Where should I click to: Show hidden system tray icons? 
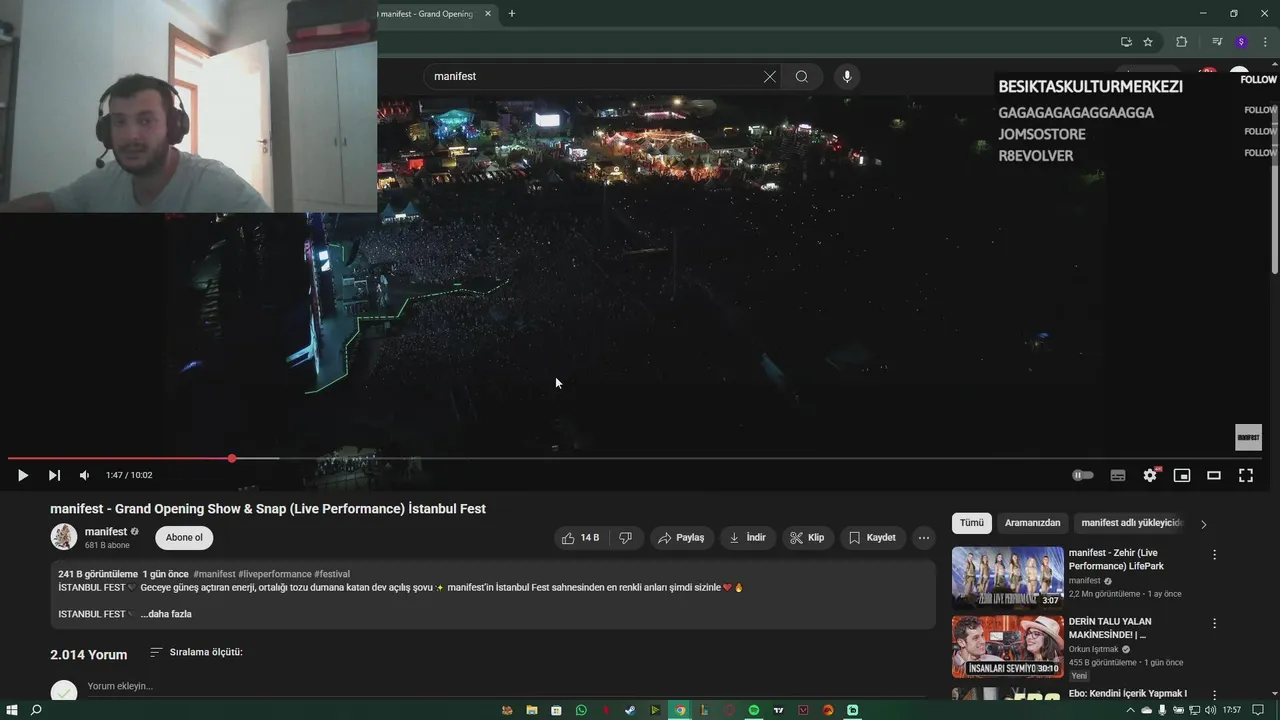point(1131,710)
